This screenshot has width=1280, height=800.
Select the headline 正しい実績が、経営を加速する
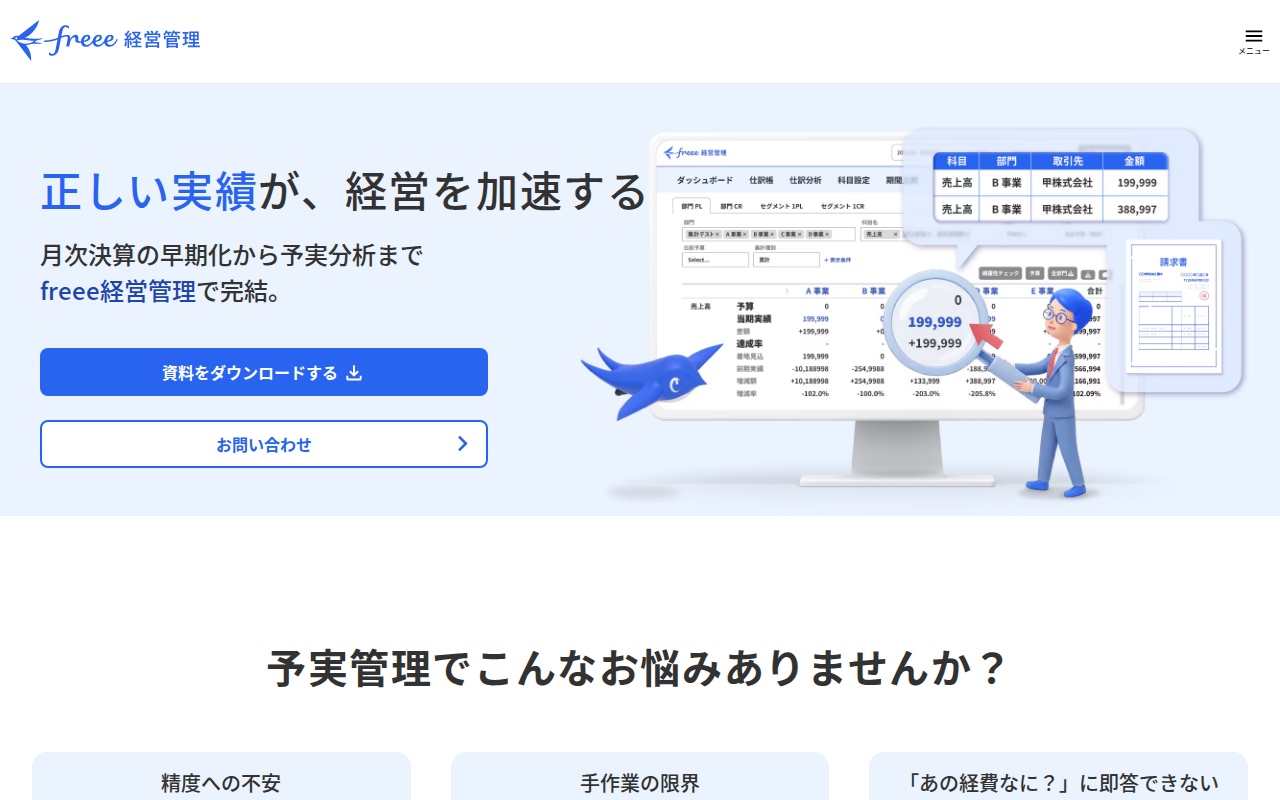tap(344, 191)
